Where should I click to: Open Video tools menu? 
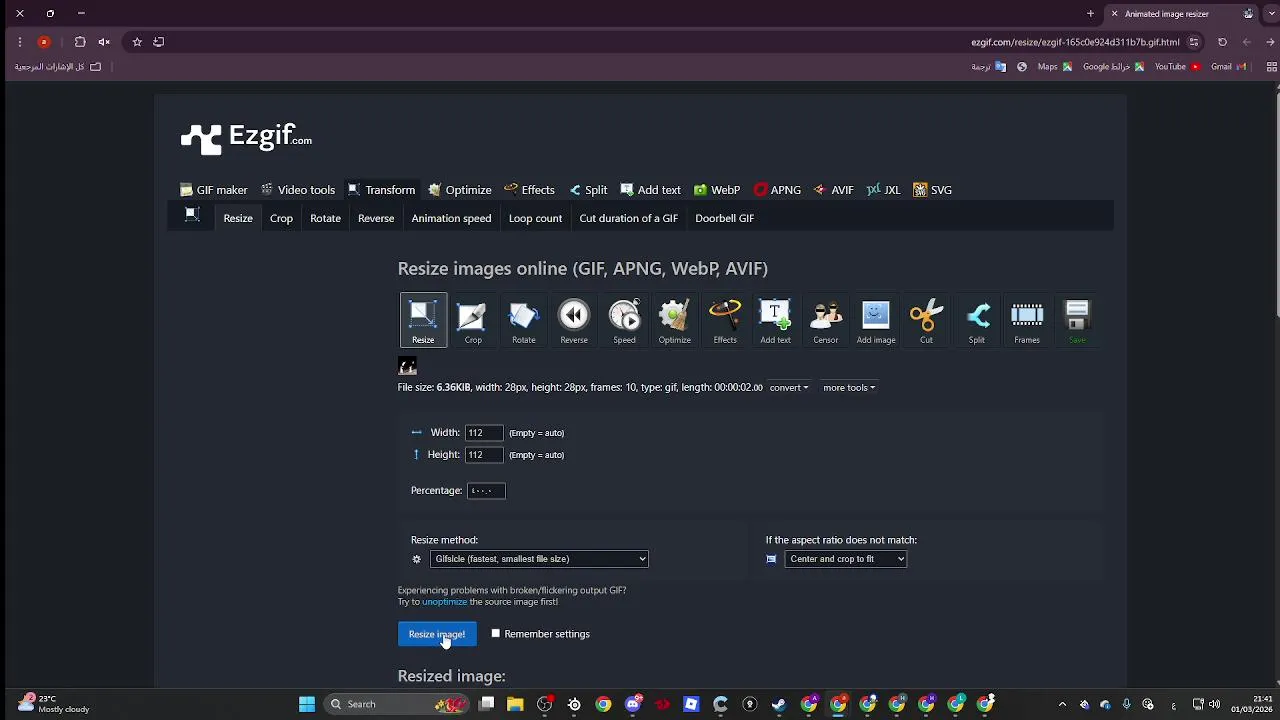coord(298,190)
